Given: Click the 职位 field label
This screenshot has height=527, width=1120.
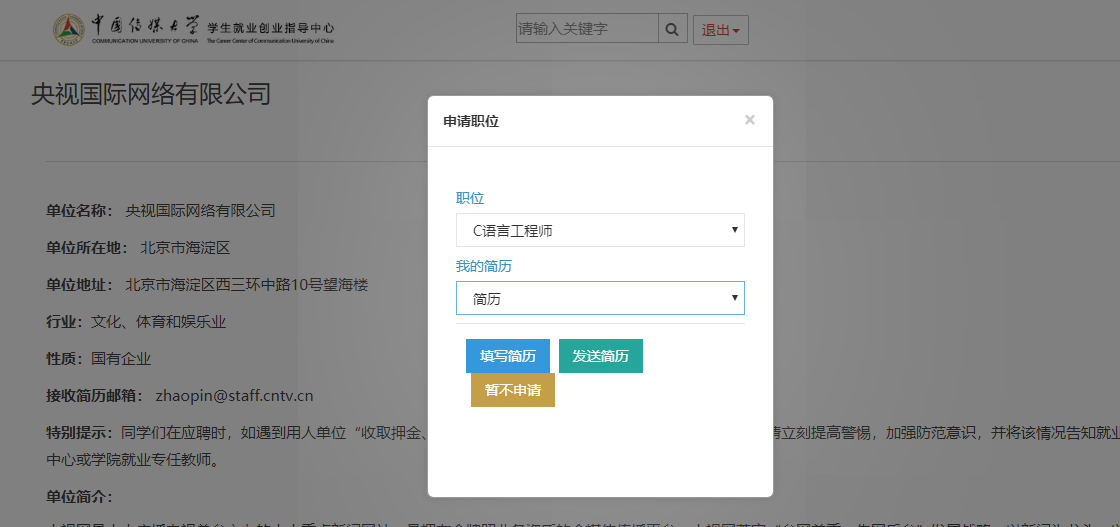Looking at the screenshot, I should pyautogui.click(x=470, y=198).
